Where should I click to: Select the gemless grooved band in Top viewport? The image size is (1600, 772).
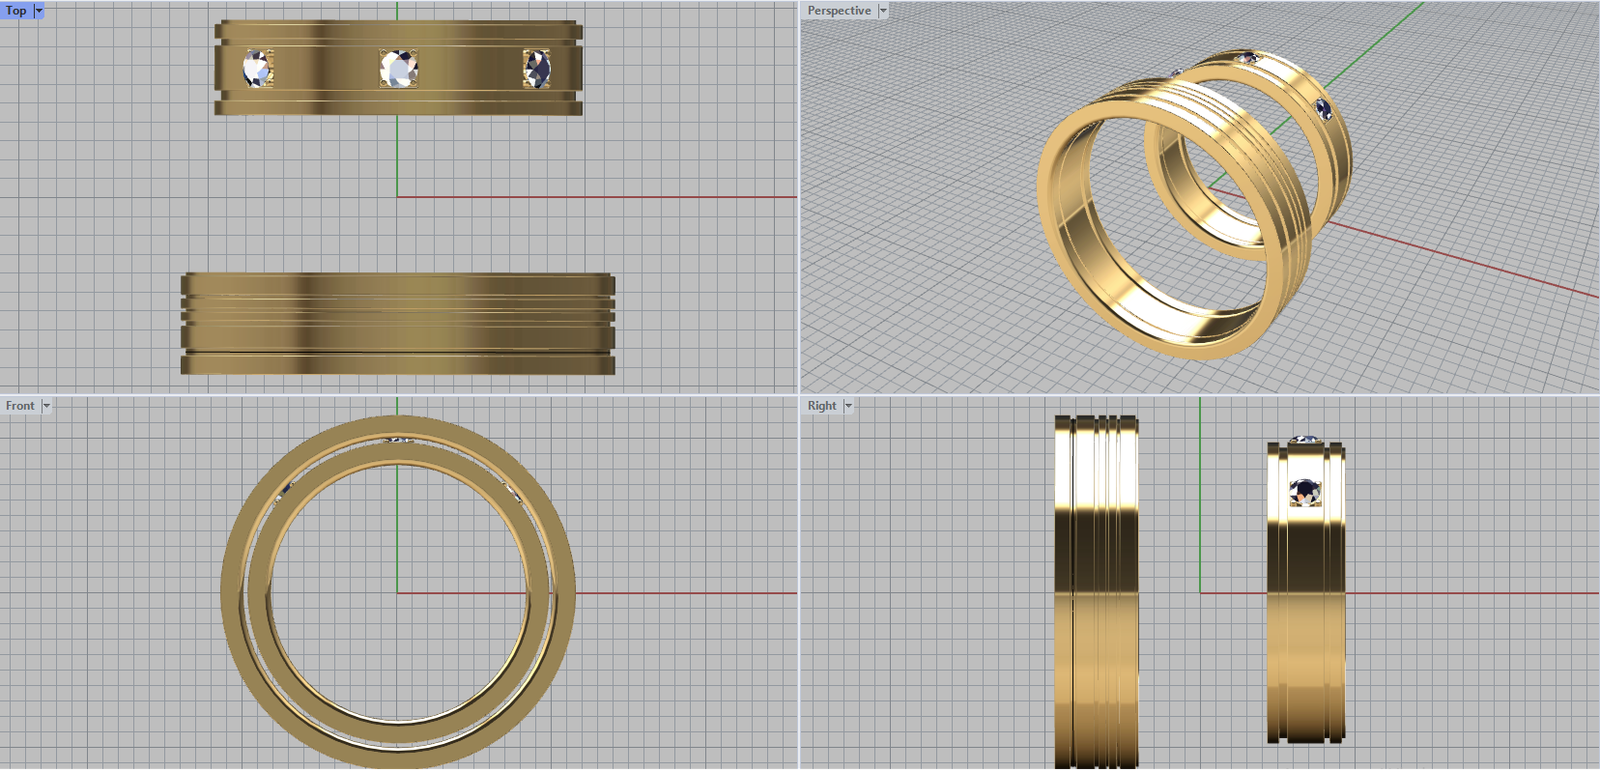pos(397,324)
